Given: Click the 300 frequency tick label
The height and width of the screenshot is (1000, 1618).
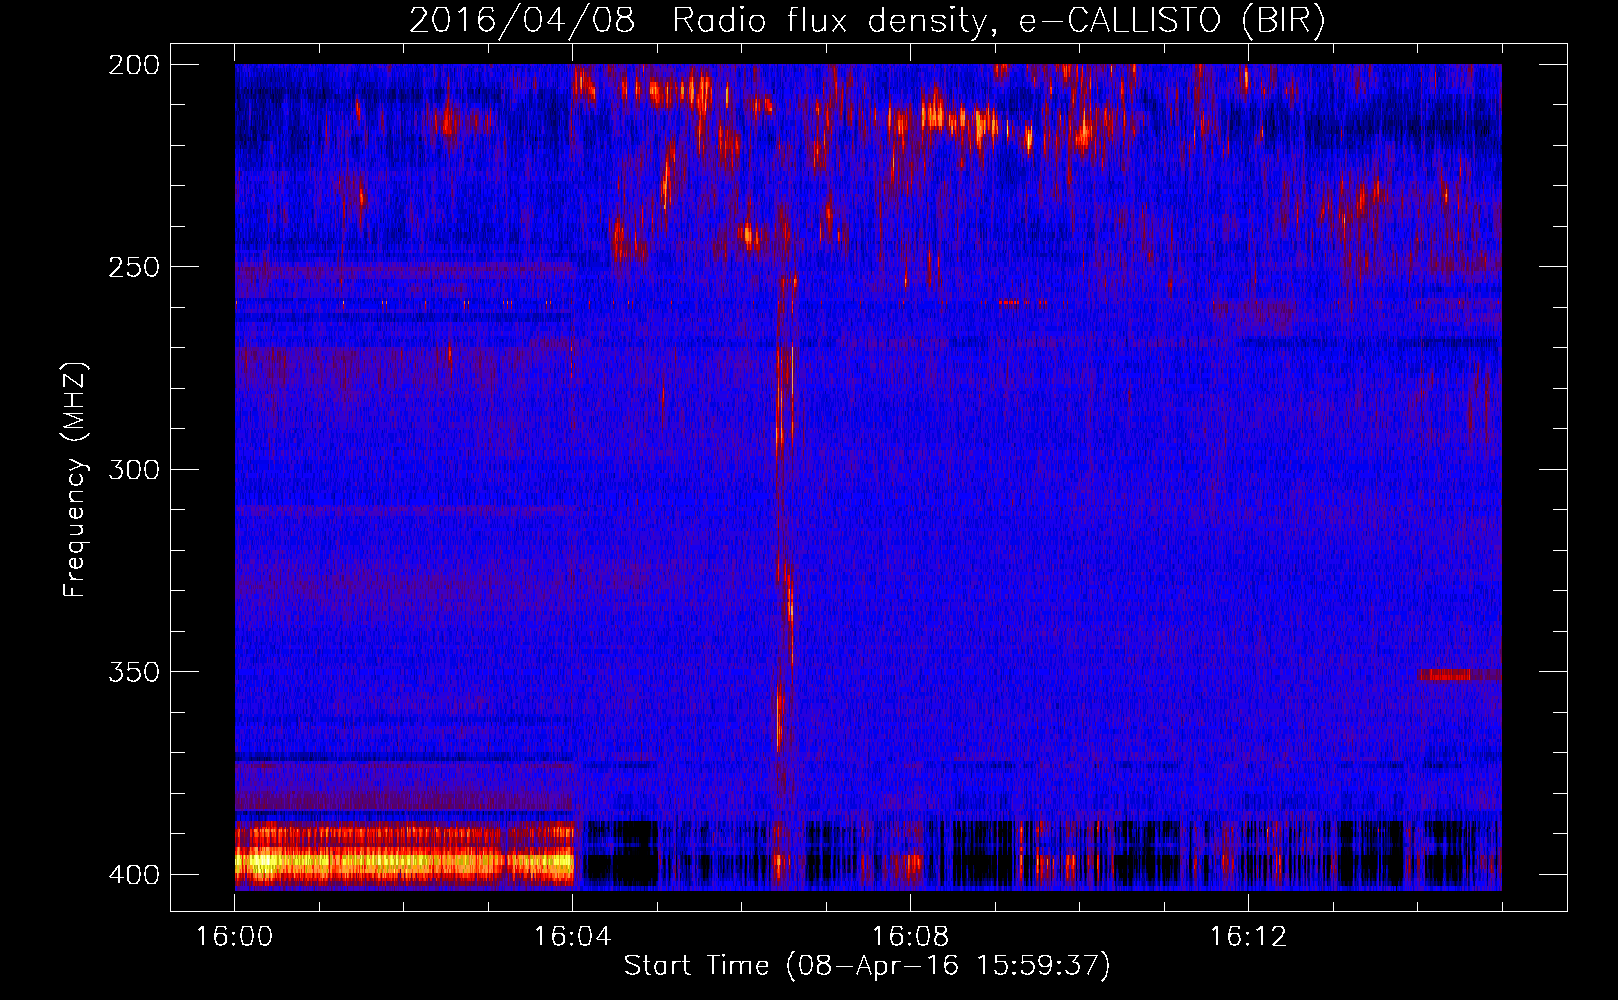Looking at the screenshot, I should pos(134,469).
